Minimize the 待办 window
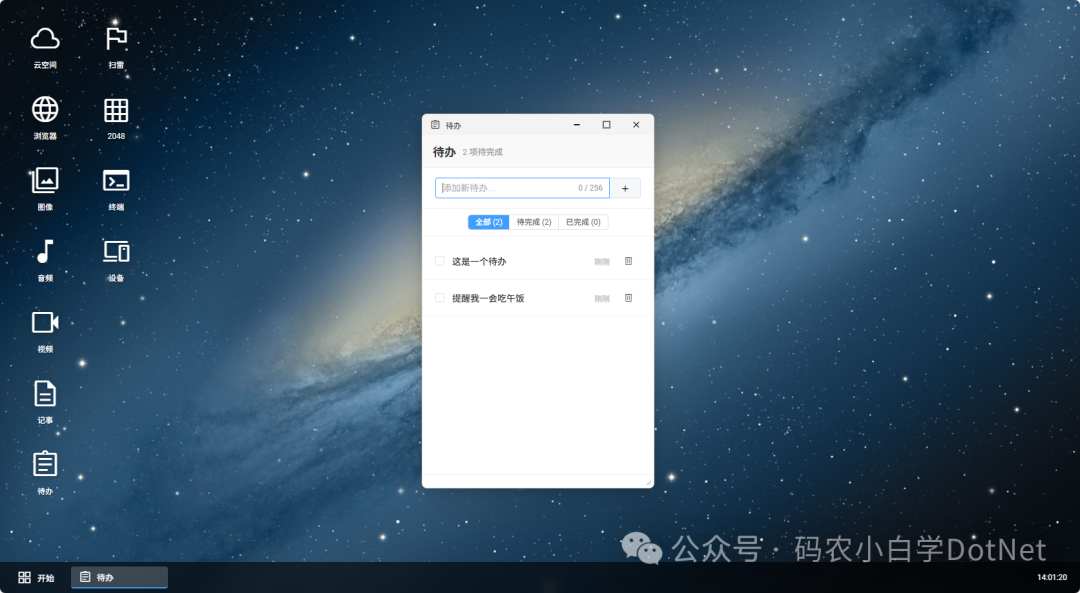Image resolution: width=1080 pixels, height=593 pixels. pyautogui.click(x=577, y=125)
